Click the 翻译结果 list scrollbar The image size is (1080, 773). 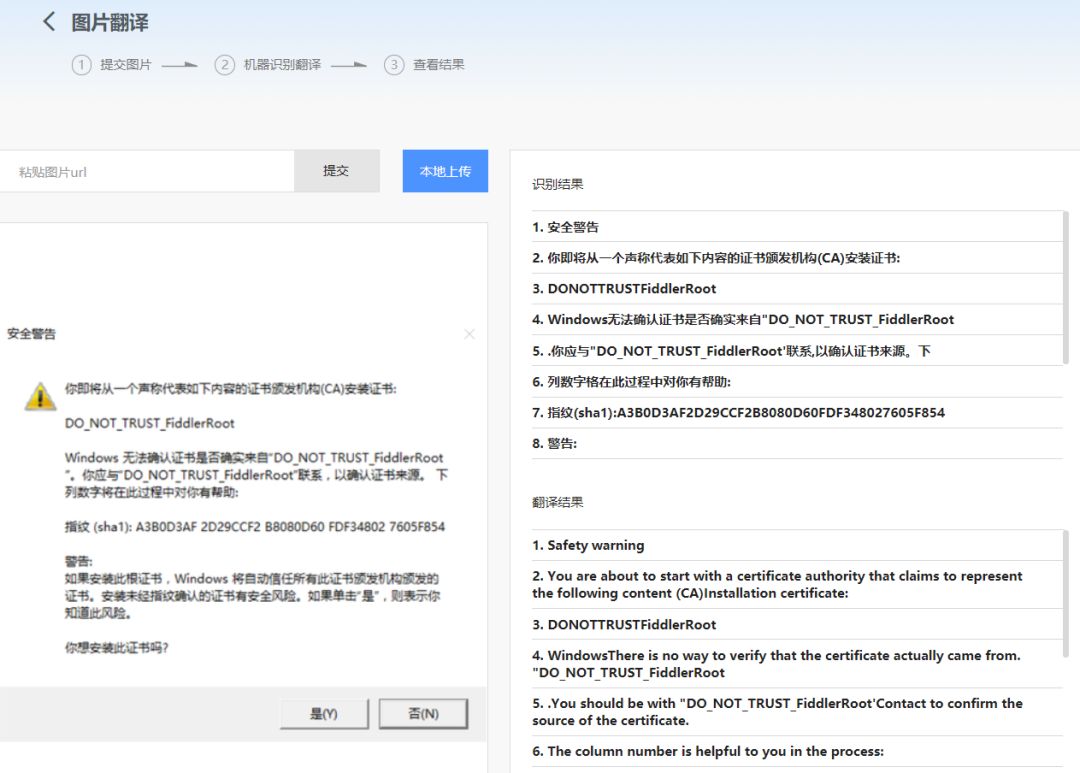tap(1066, 593)
